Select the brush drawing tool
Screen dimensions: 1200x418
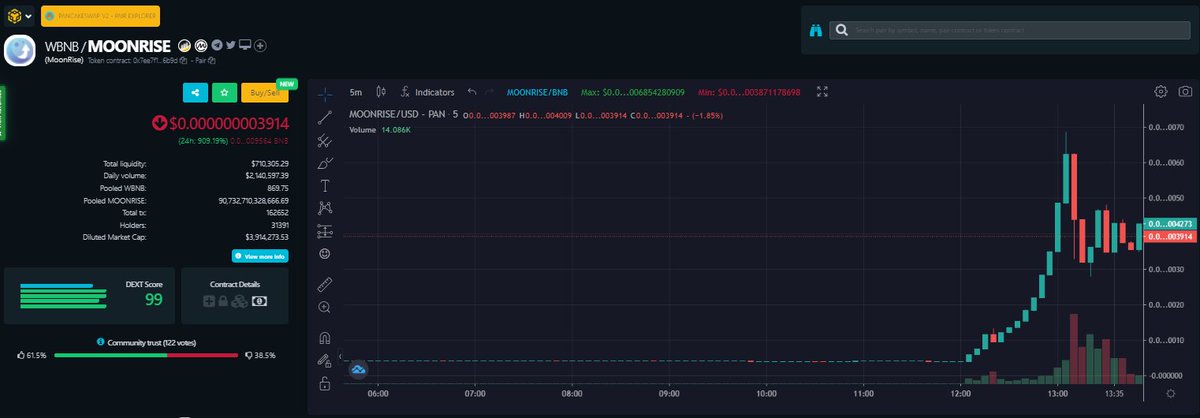coord(325,163)
